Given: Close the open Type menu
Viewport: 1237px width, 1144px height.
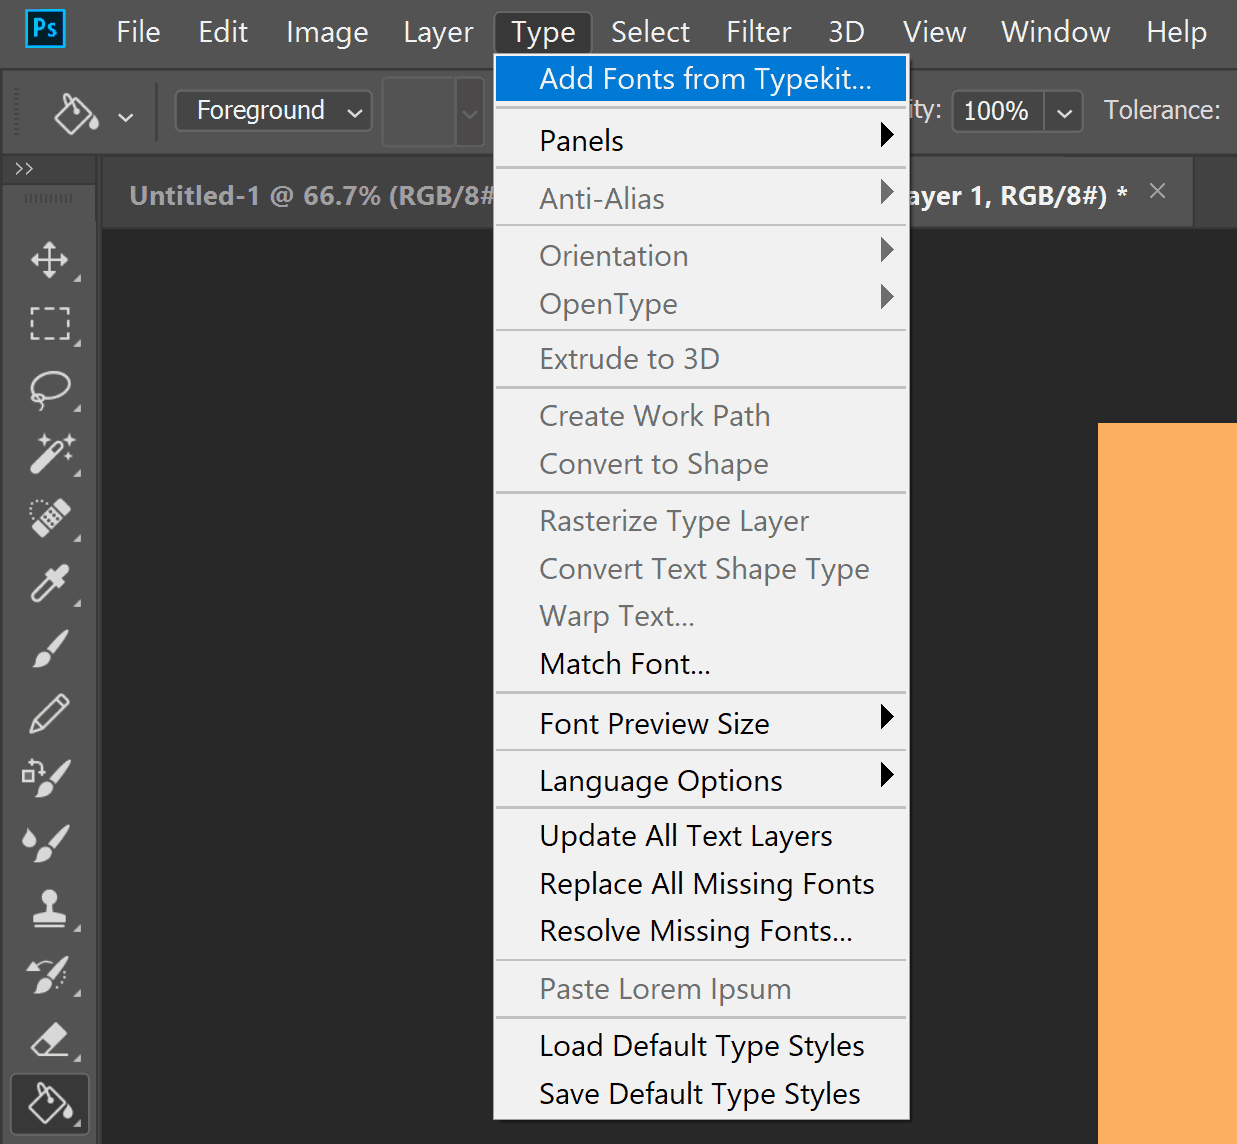Looking at the screenshot, I should [x=543, y=32].
